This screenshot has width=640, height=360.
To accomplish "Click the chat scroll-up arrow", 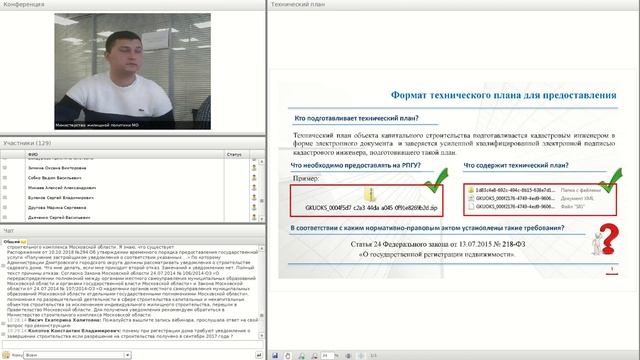I will (262, 248).
